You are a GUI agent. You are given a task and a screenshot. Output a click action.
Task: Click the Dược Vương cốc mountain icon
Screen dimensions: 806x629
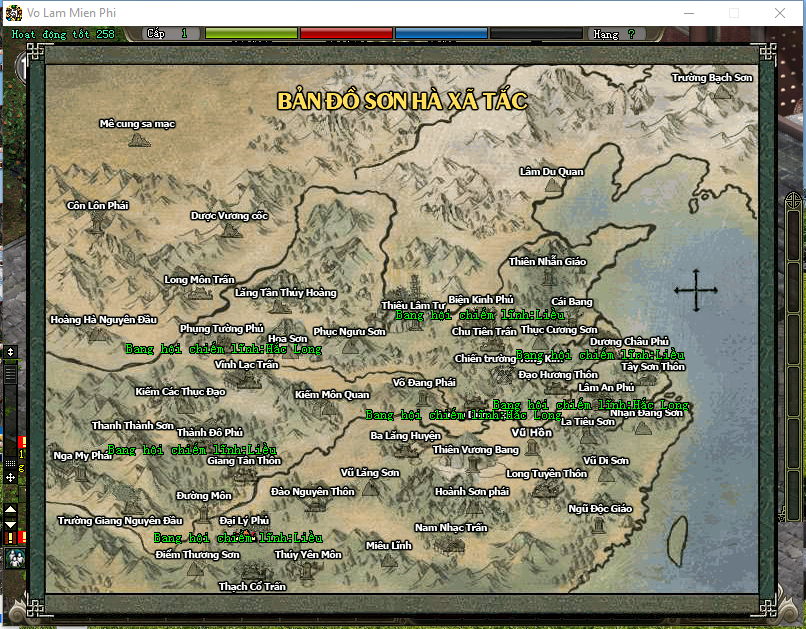tap(231, 230)
